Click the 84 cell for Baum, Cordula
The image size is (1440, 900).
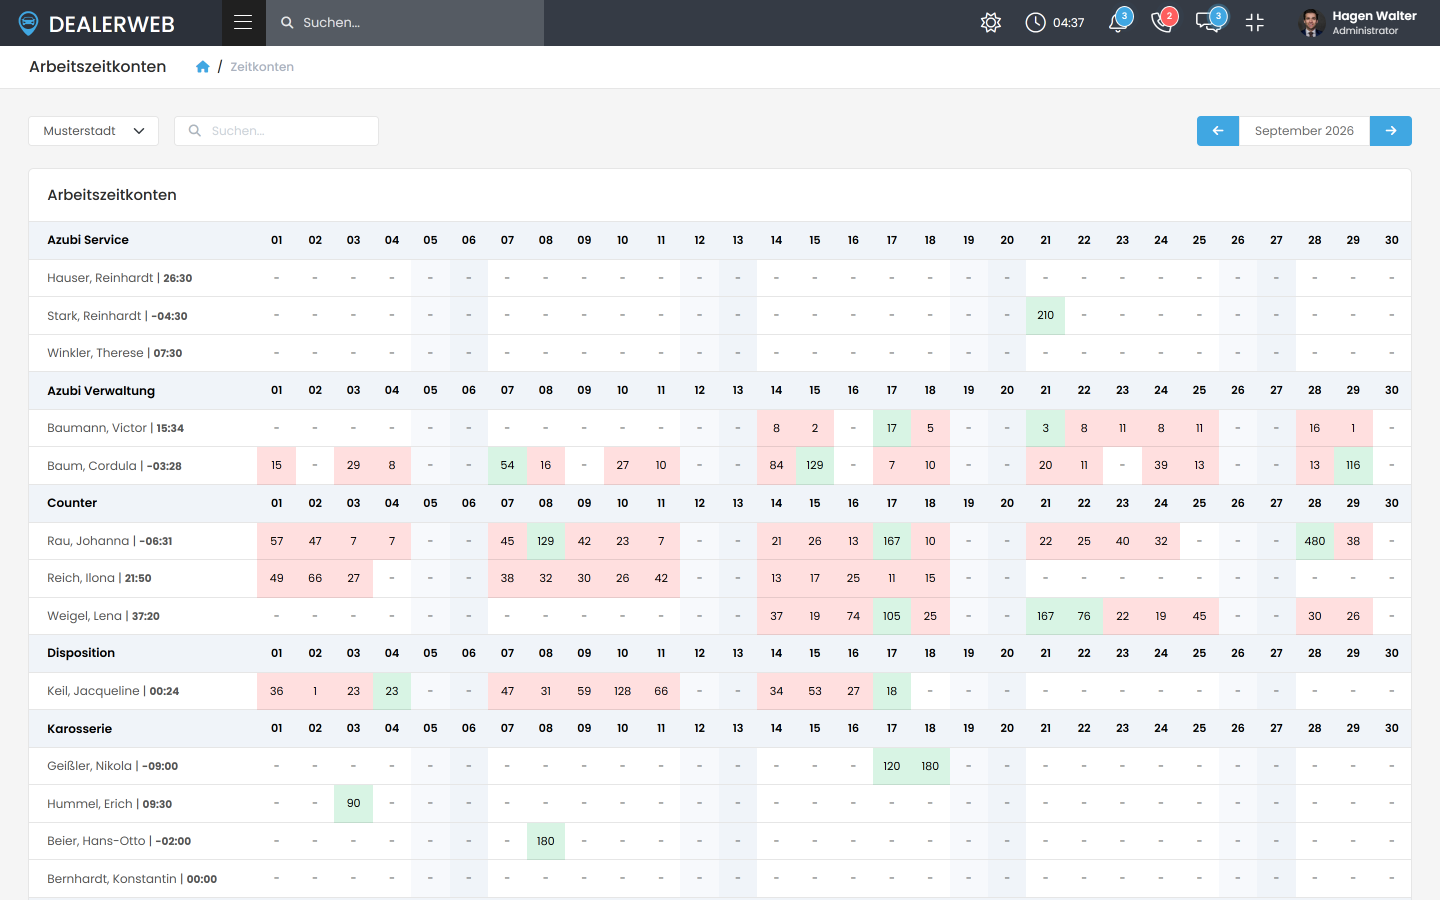776,466
